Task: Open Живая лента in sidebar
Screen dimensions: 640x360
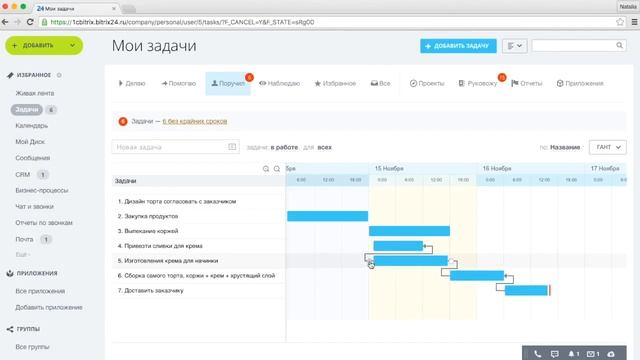Action: tap(35, 93)
